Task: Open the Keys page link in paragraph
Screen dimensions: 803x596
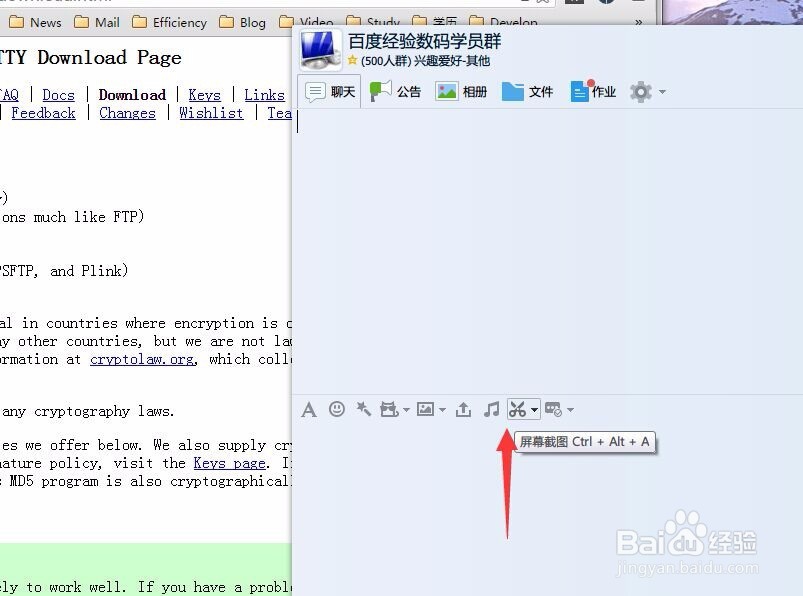Action: tap(230, 463)
